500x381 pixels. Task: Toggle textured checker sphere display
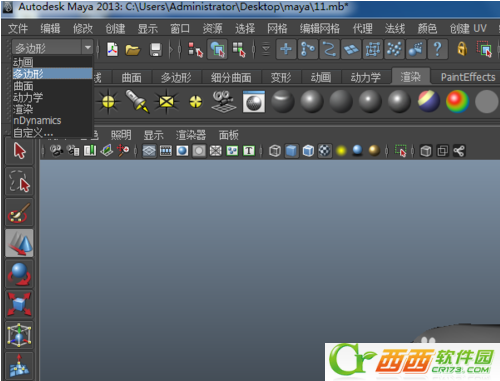325,151
